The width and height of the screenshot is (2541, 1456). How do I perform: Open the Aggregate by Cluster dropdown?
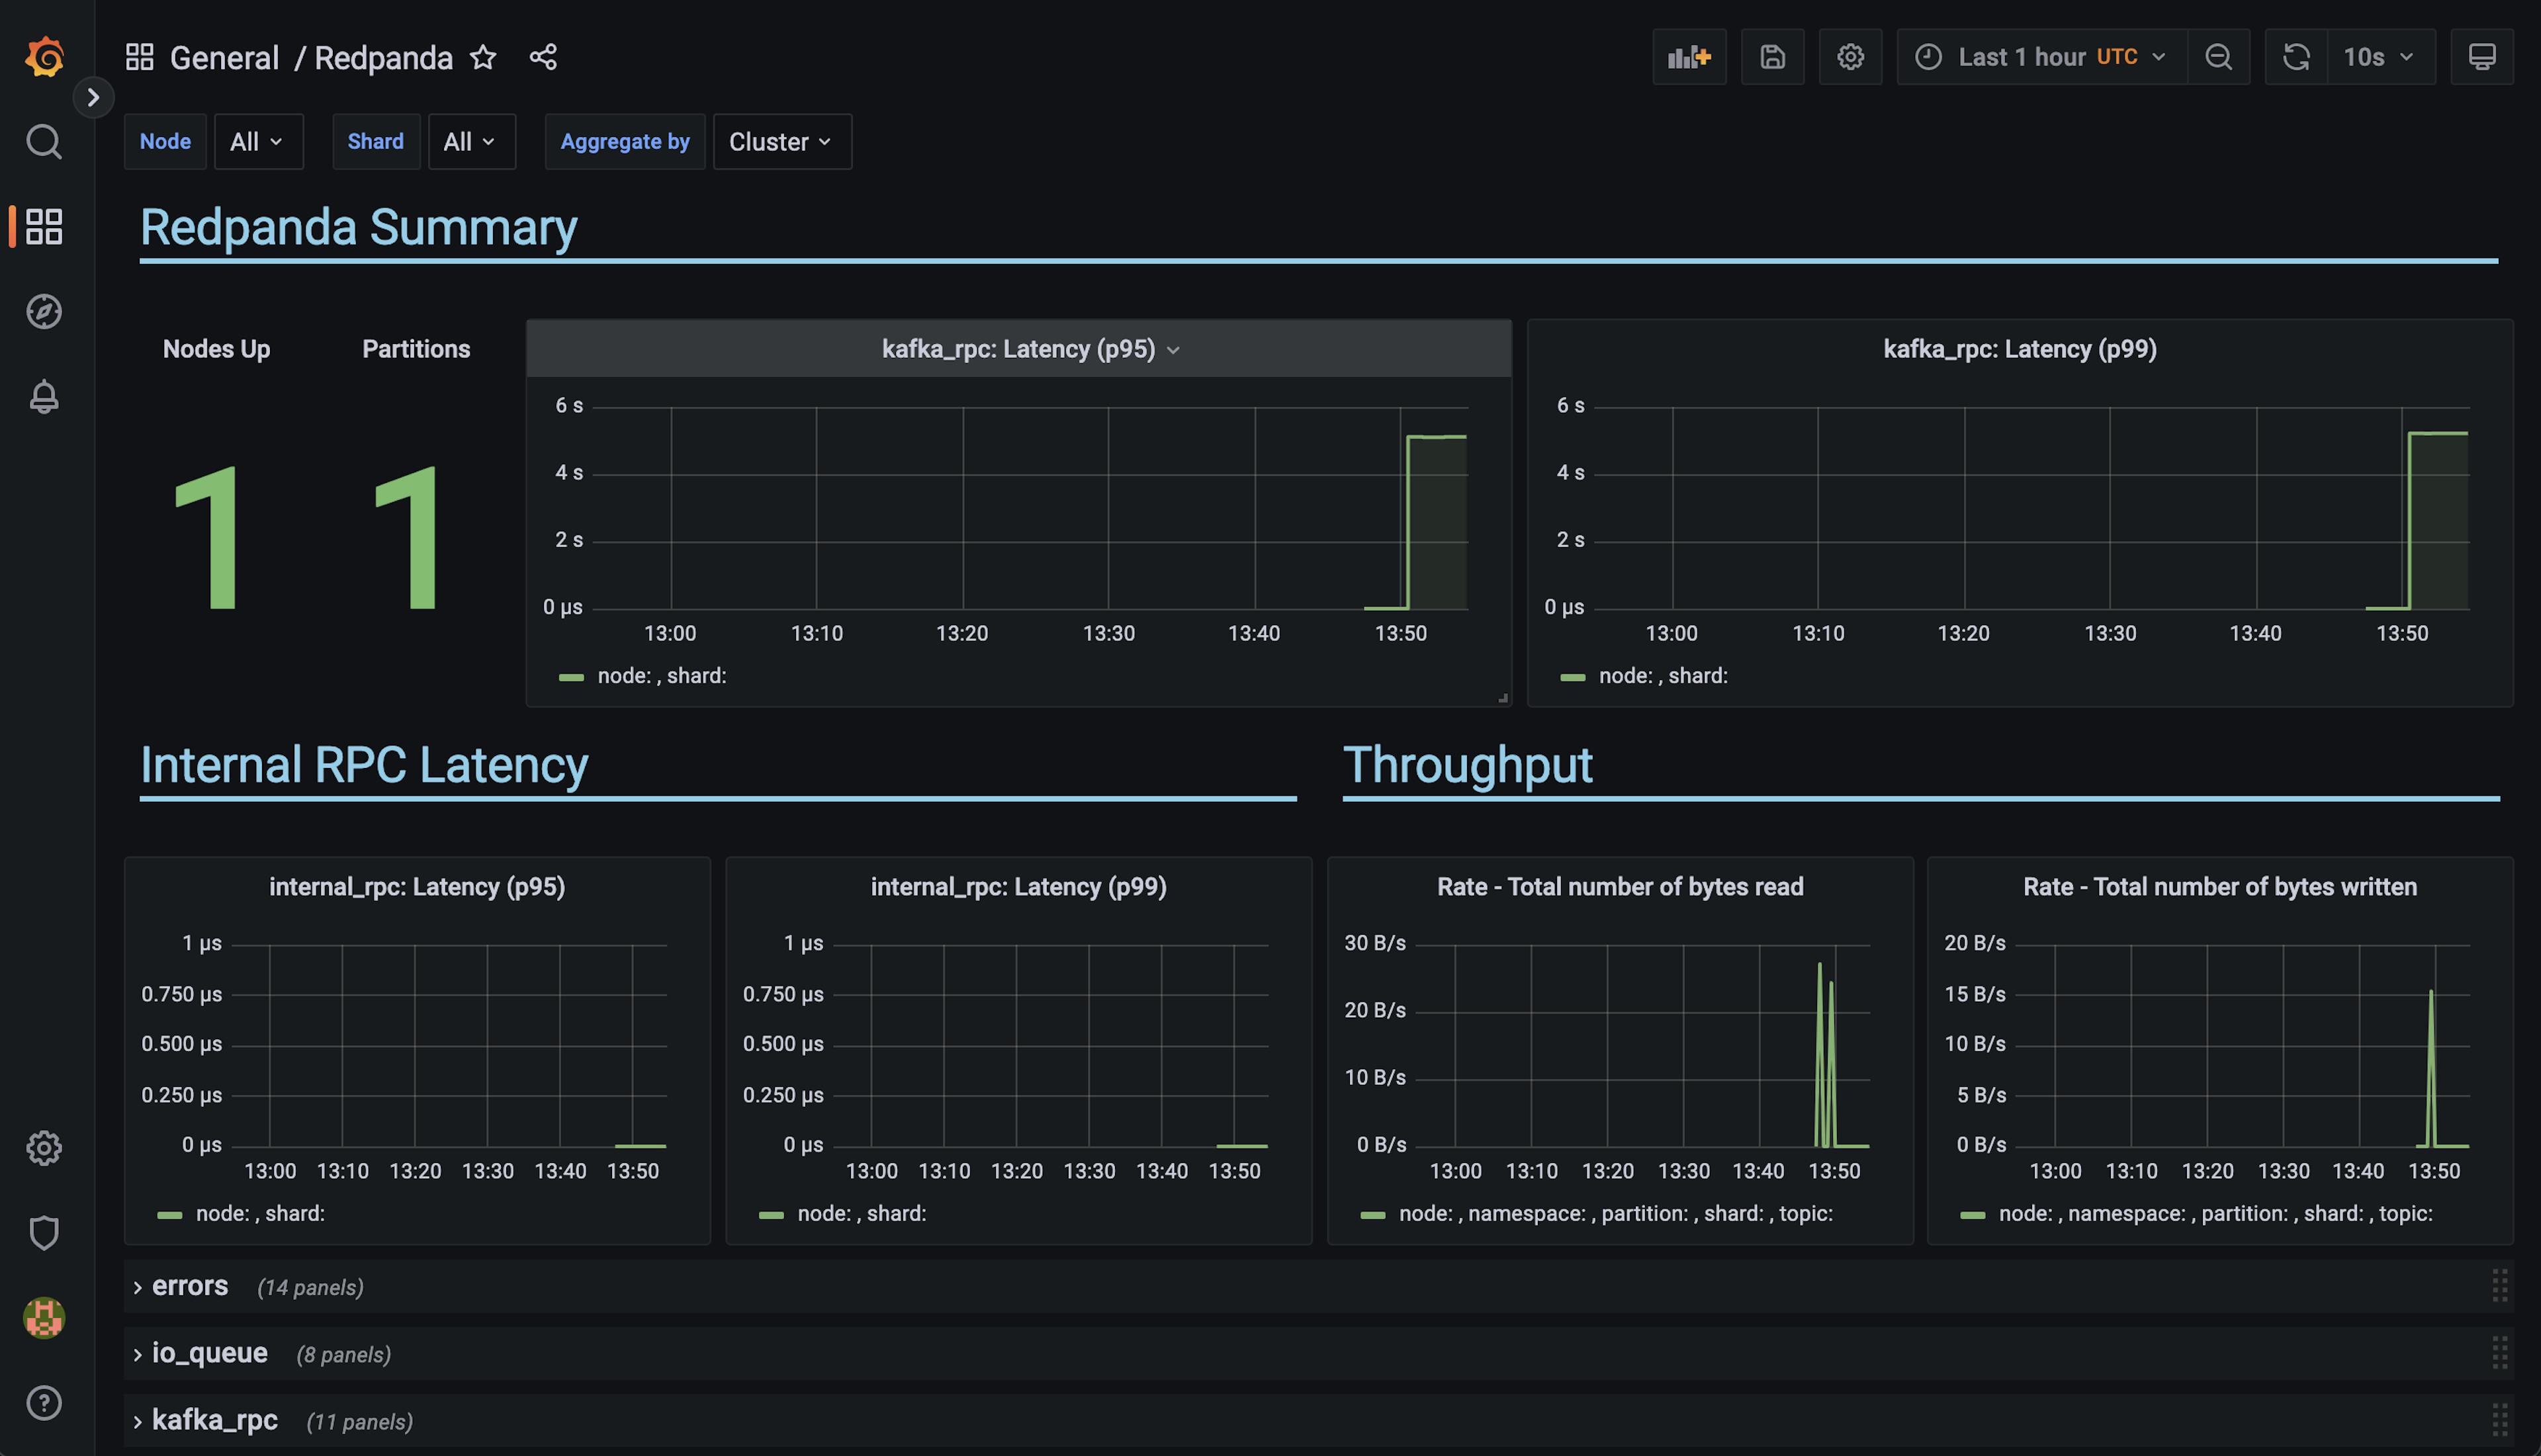(782, 141)
